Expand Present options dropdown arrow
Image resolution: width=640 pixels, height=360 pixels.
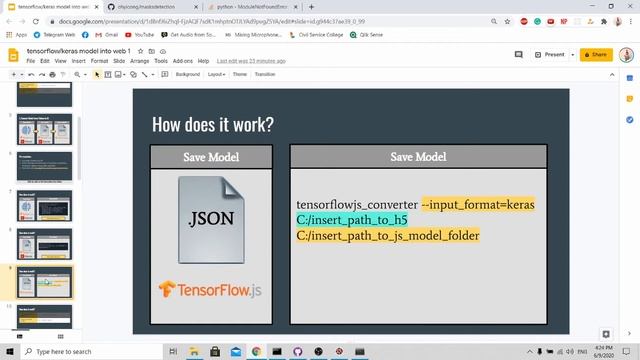572,55
